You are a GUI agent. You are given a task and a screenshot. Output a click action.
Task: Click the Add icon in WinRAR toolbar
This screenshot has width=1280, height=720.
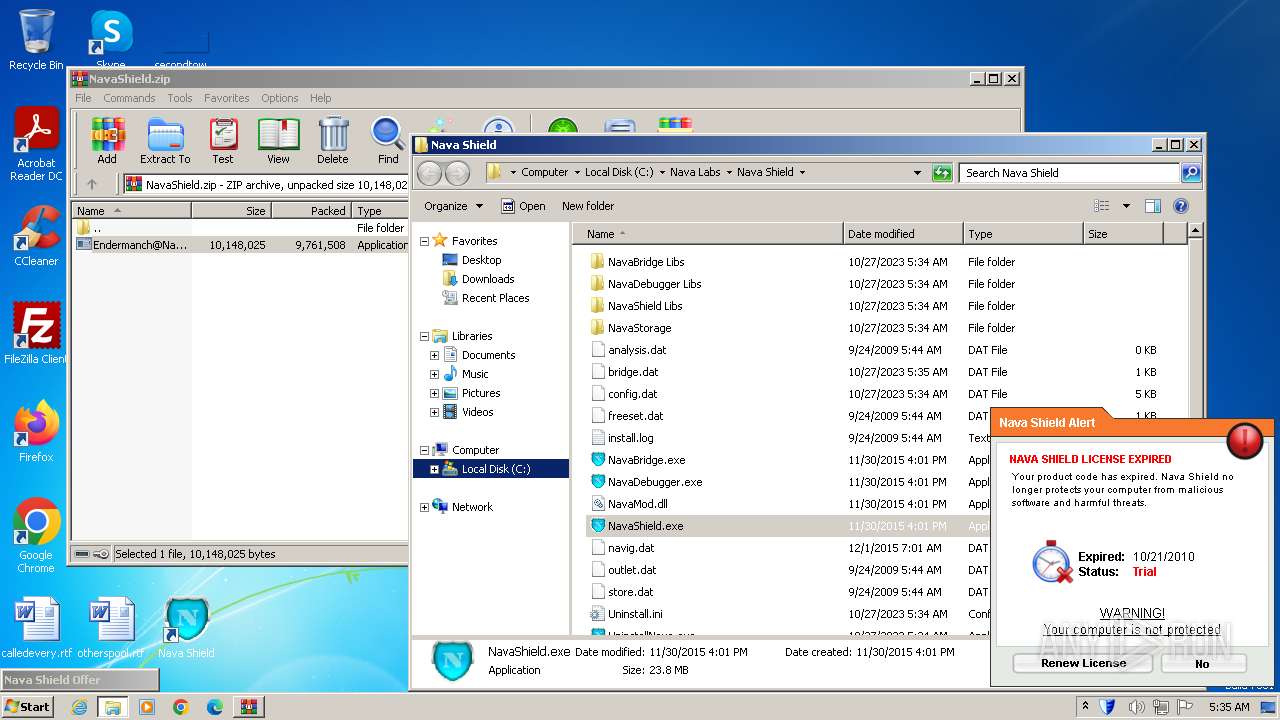coord(107,141)
